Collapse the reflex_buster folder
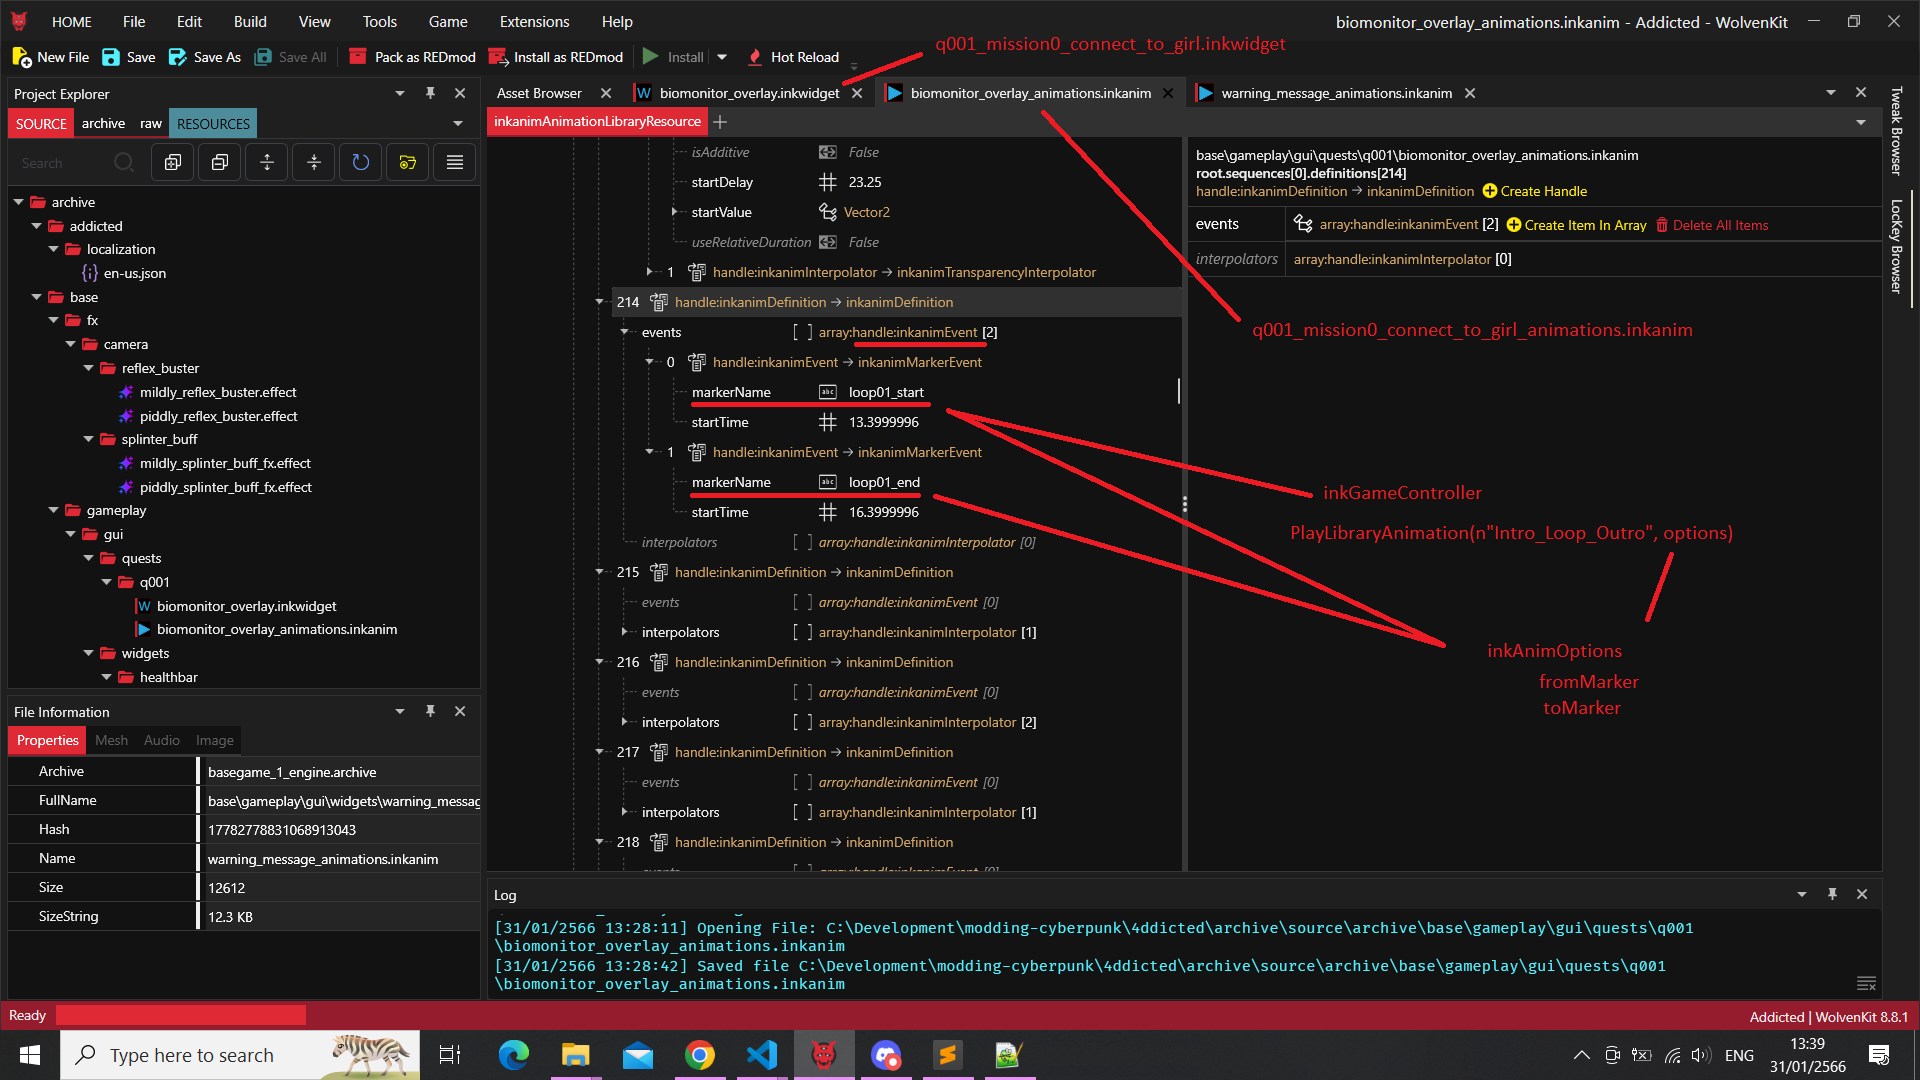This screenshot has height=1080, width=1920. pyautogui.click(x=88, y=368)
